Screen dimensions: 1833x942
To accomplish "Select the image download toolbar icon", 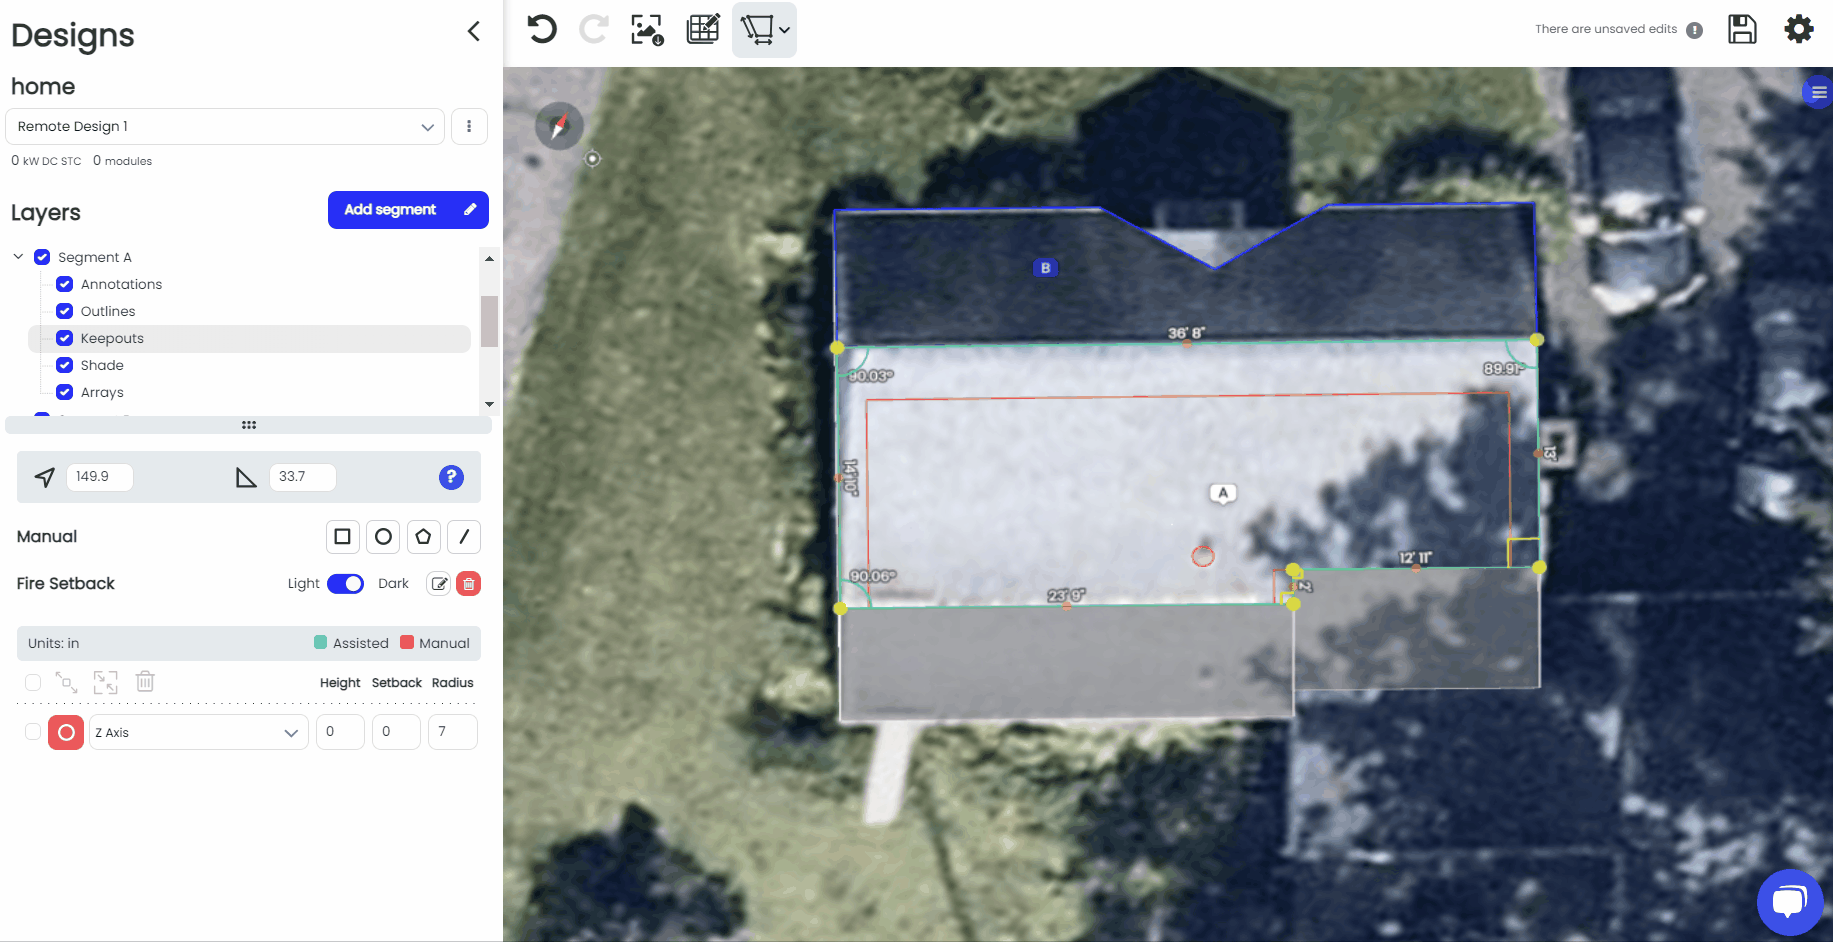I will coord(647,29).
